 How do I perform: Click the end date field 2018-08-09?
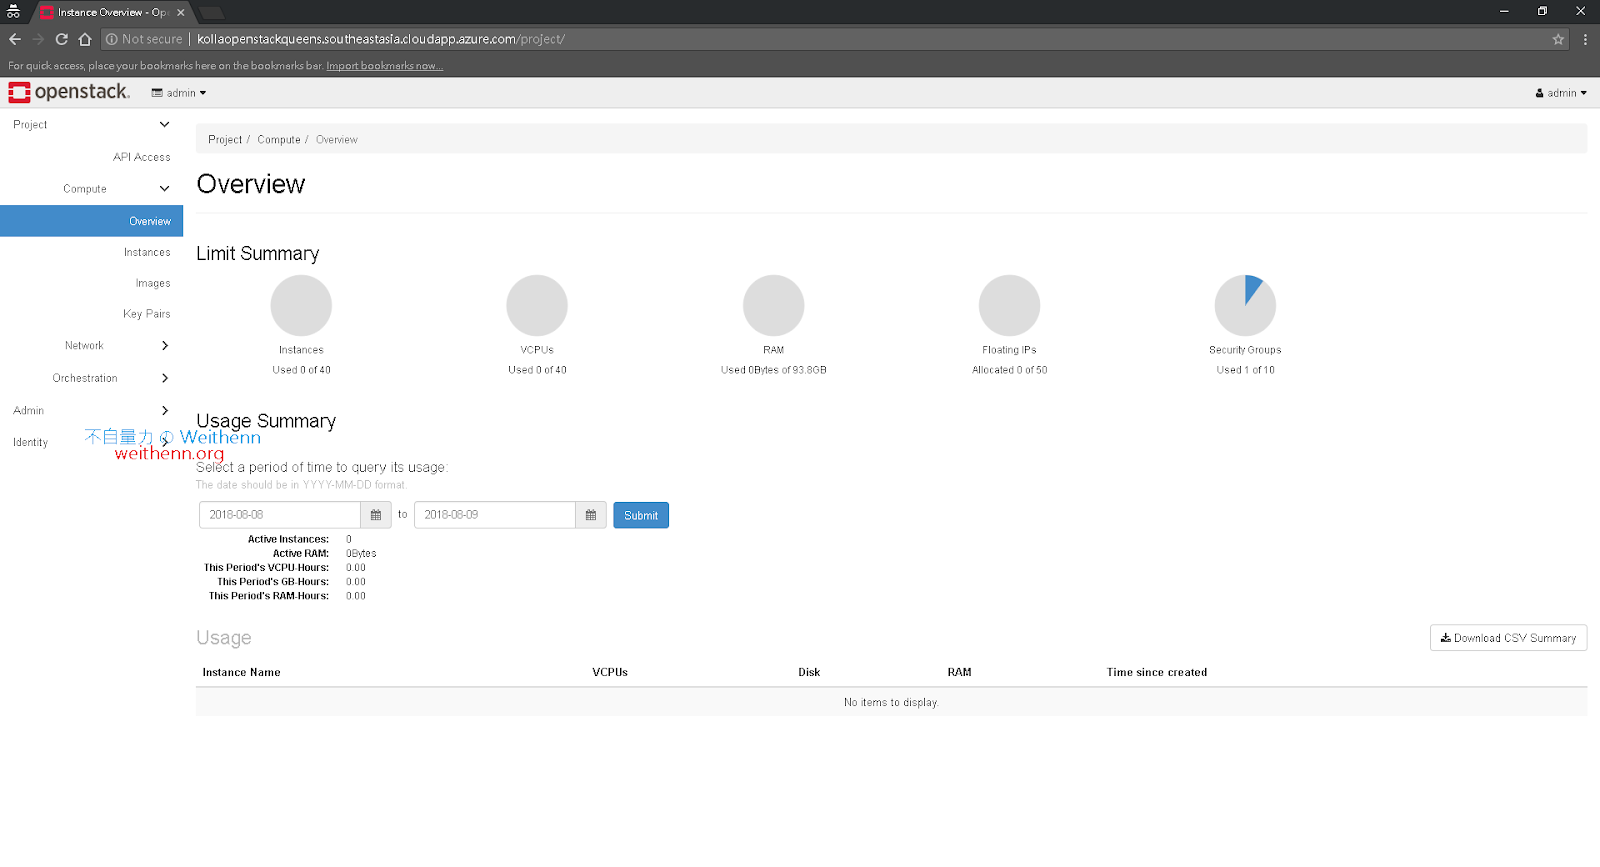tap(495, 515)
